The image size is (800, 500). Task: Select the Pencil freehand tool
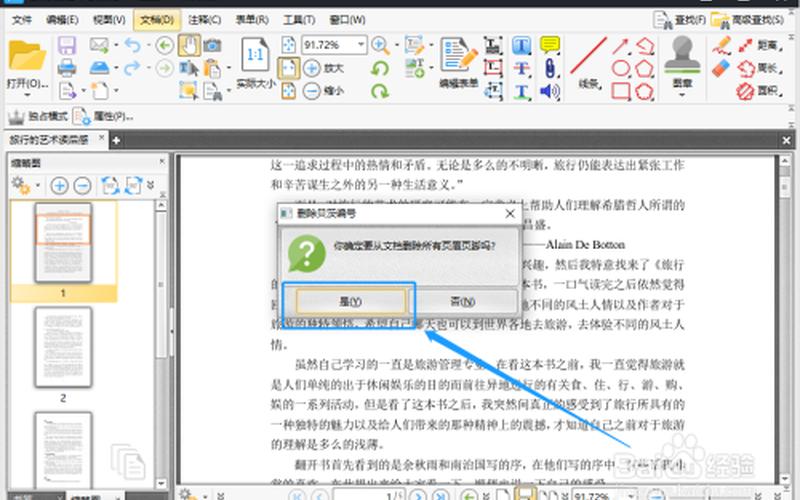tap(721, 45)
